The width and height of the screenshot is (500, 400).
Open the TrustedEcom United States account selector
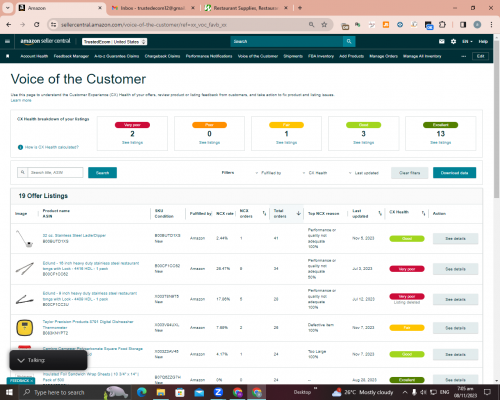[115, 42]
